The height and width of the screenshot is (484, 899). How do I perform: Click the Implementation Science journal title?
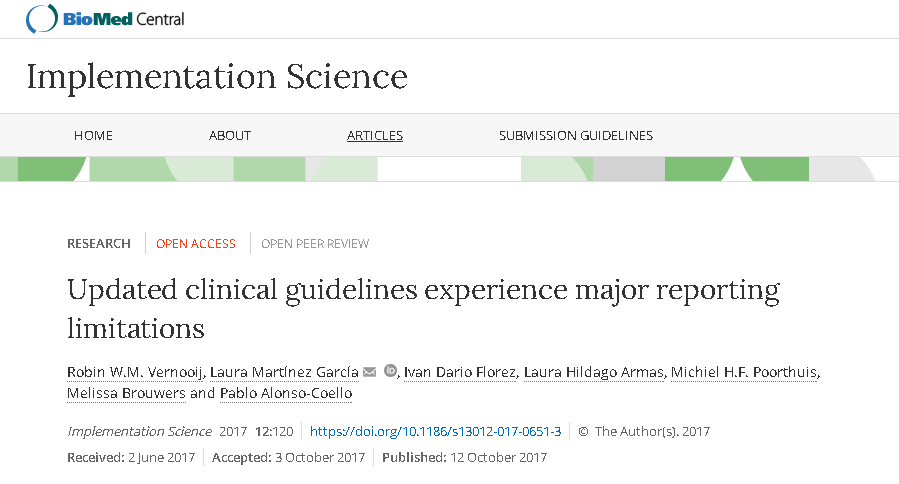217,77
